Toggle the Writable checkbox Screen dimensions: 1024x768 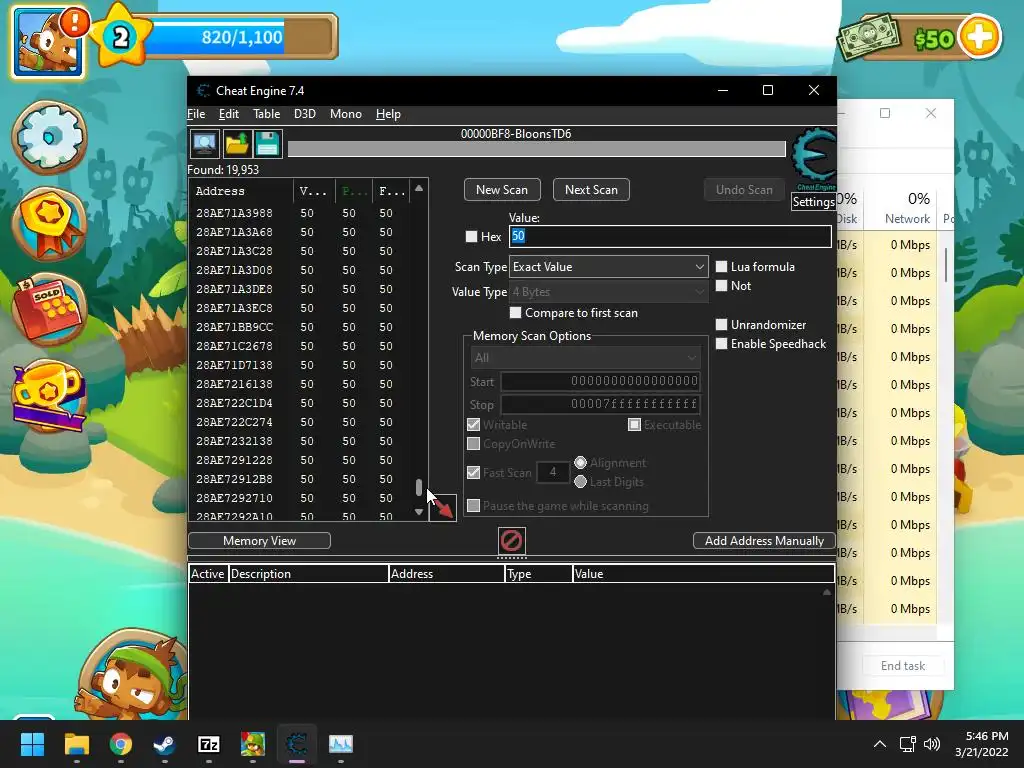(473, 424)
